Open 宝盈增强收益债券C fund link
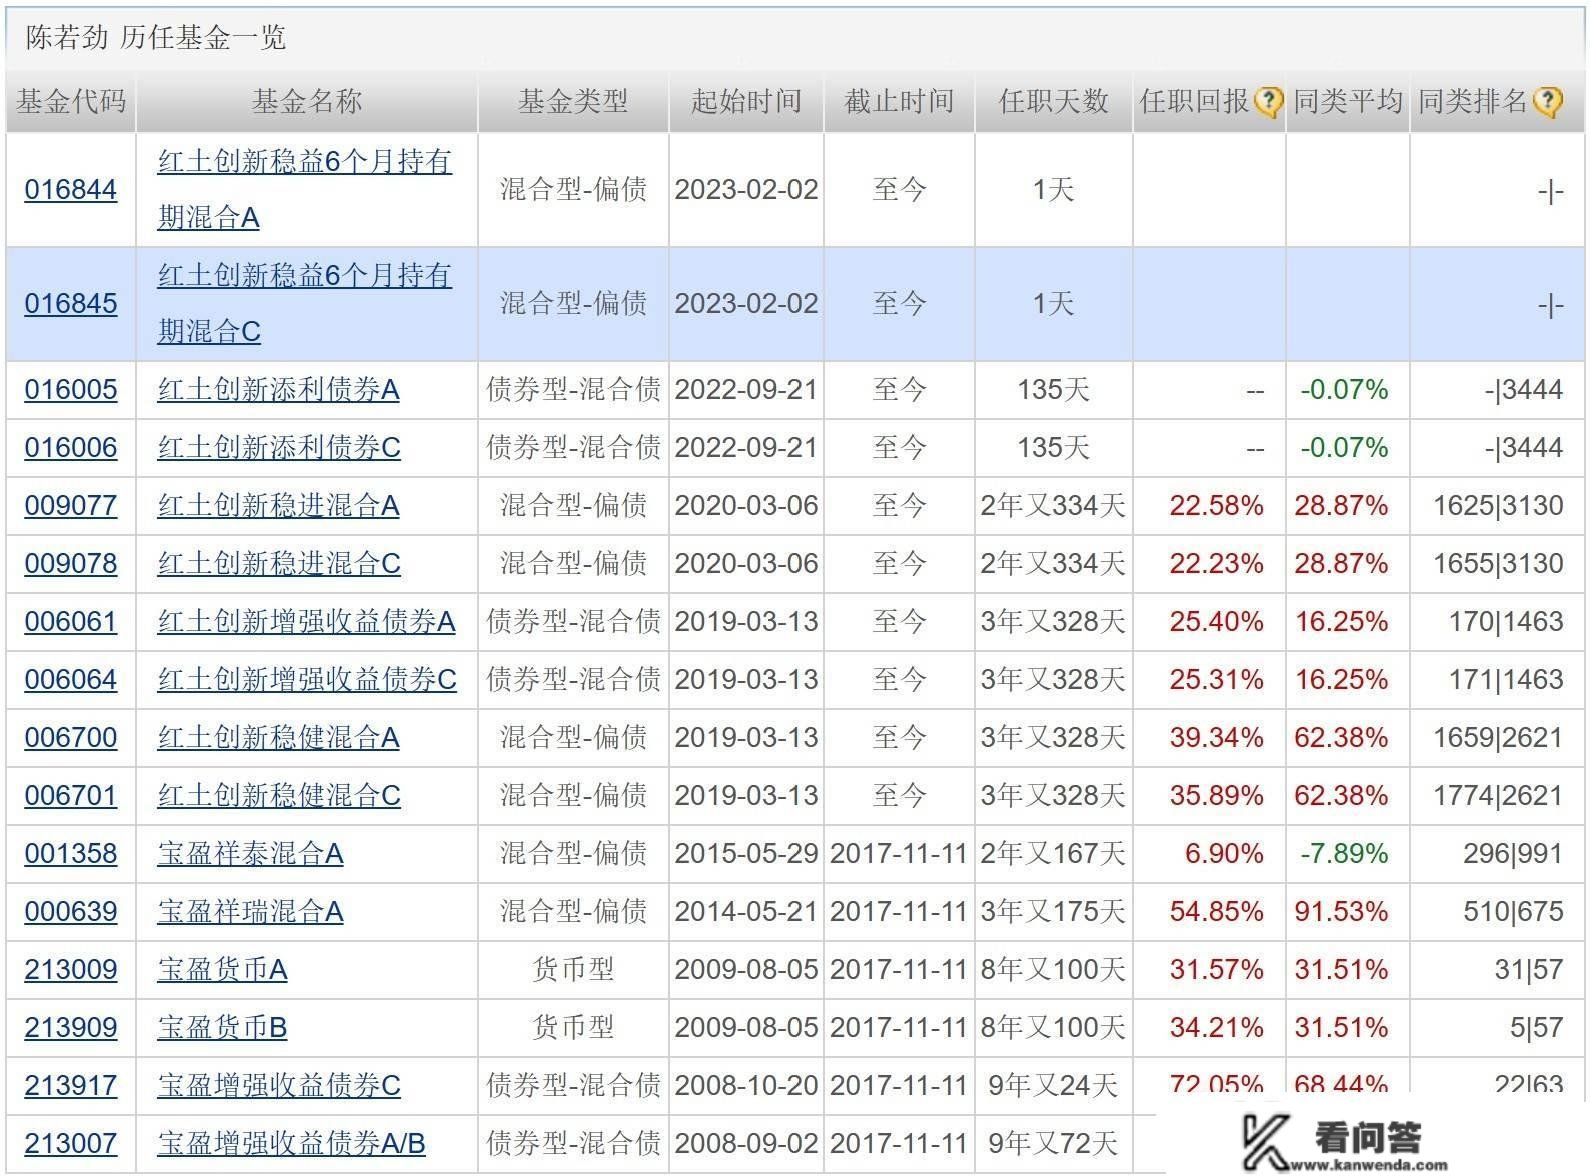Image resolution: width=1590 pixels, height=1176 pixels. [x=279, y=1086]
